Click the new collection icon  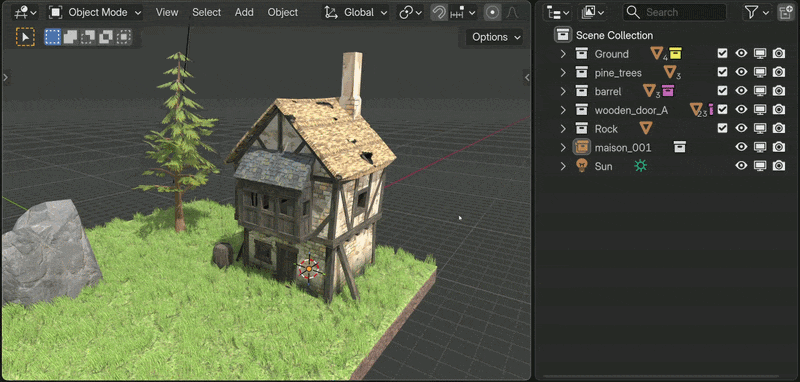point(785,12)
